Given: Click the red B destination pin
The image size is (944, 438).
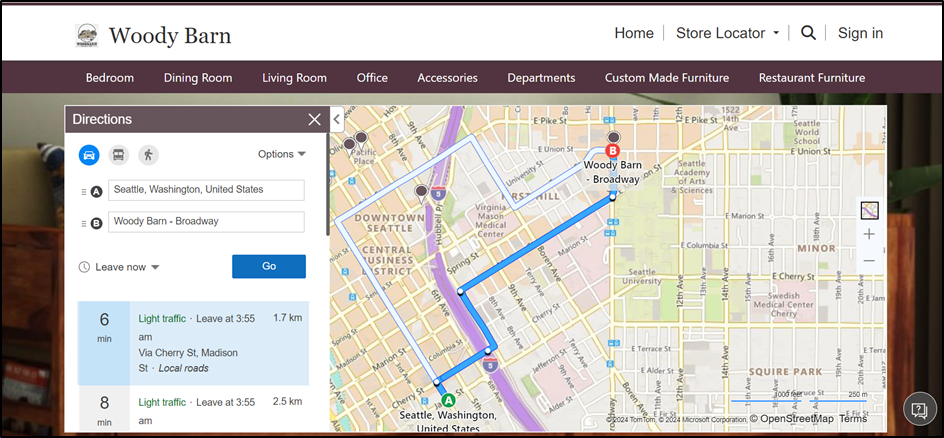Looking at the screenshot, I should pyautogui.click(x=613, y=150).
